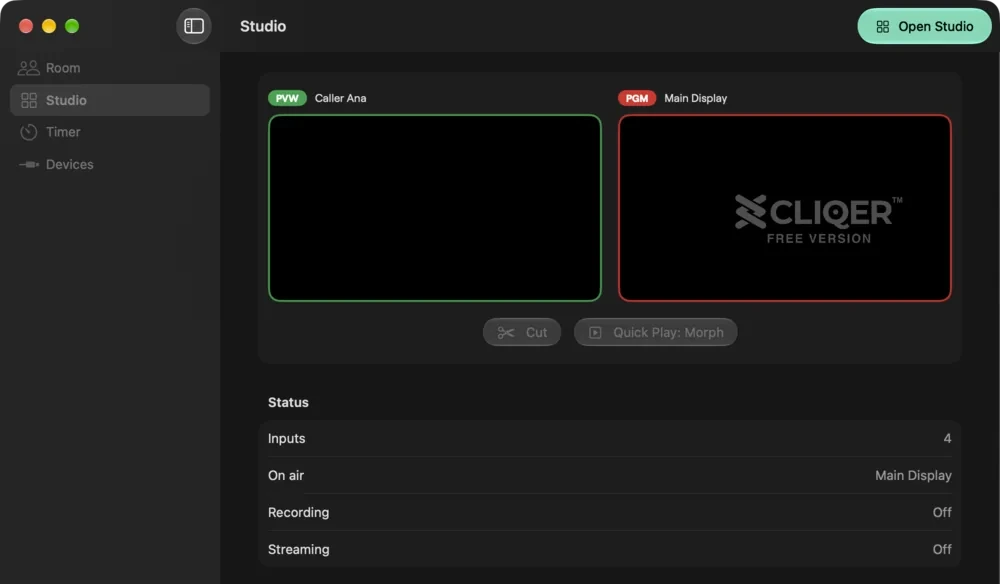Click the Recording Off value
Image resolution: width=1000 pixels, height=584 pixels.
942,513
